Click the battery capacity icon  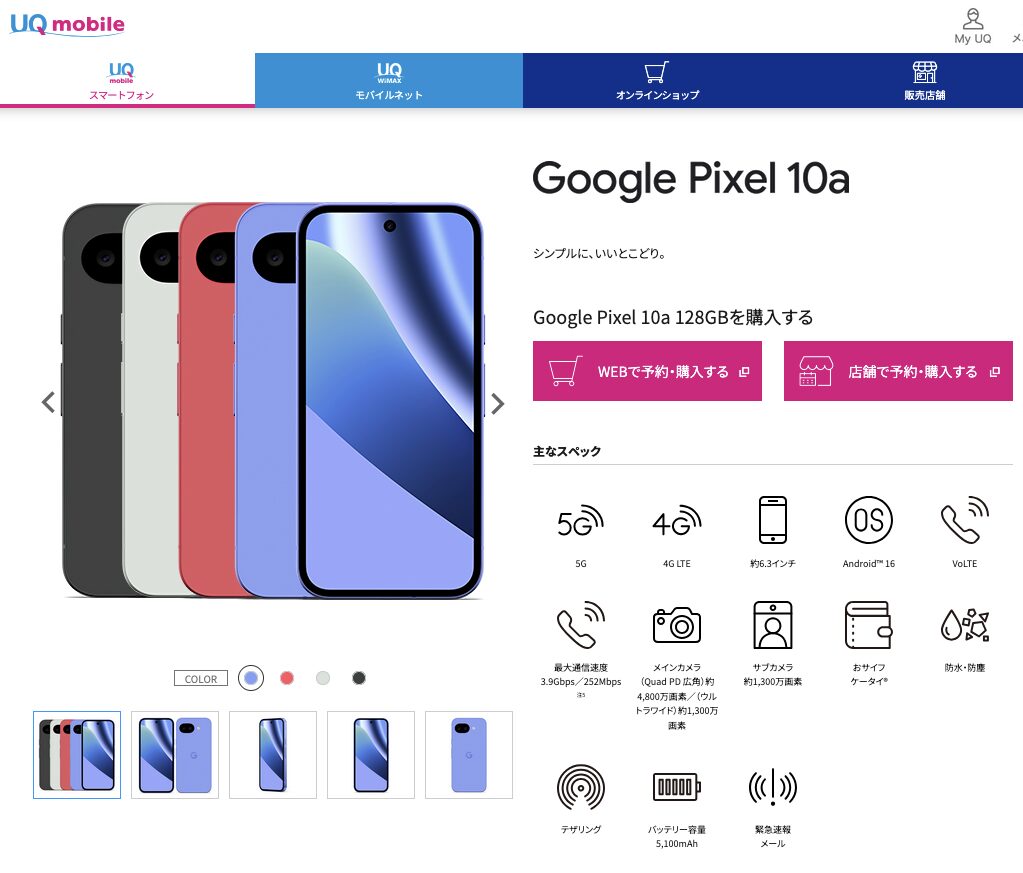(677, 786)
